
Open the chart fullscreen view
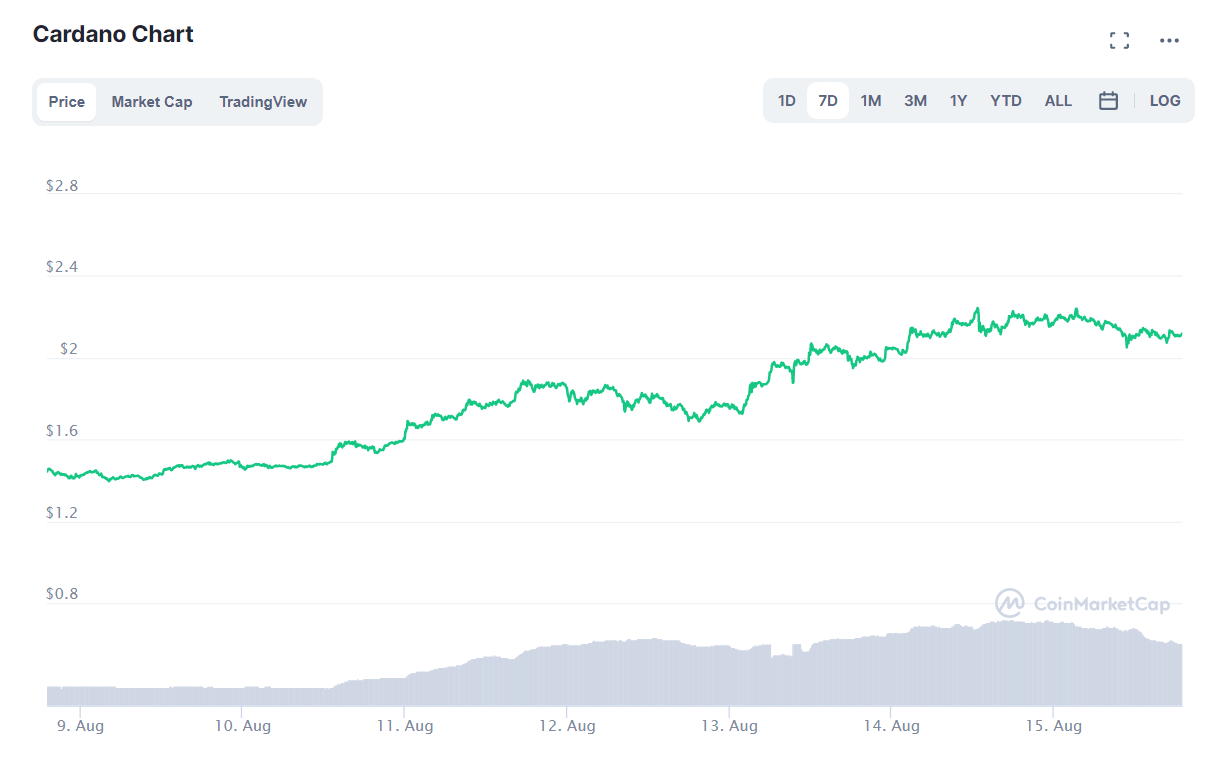coord(1119,40)
